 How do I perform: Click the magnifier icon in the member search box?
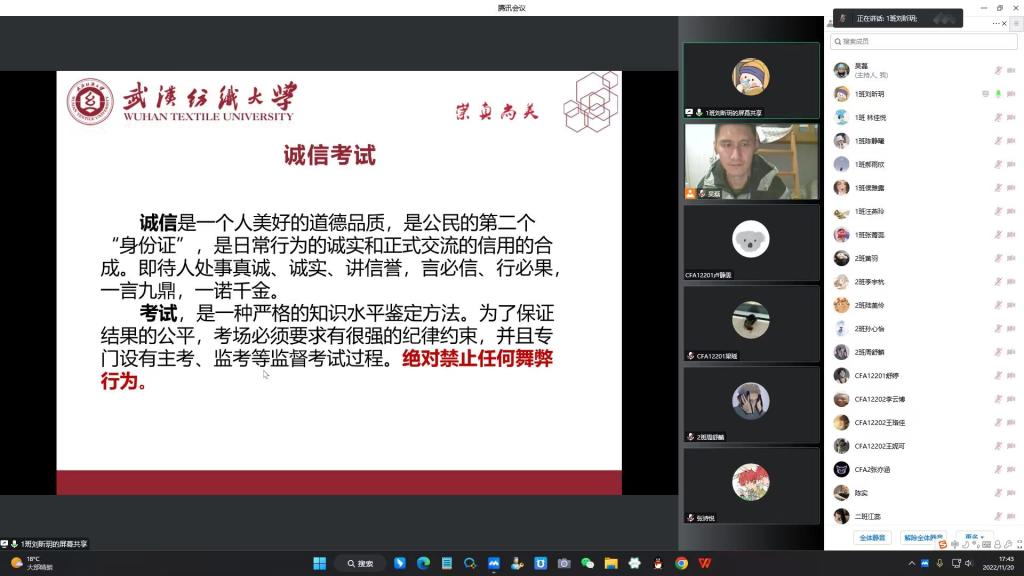click(838, 42)
